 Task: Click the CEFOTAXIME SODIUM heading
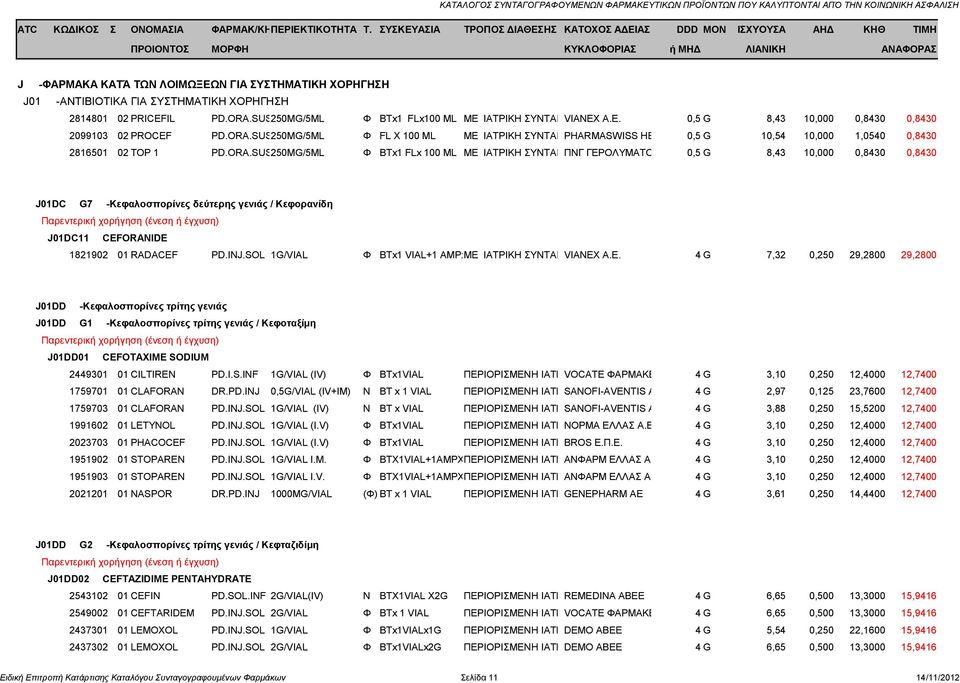156,357
